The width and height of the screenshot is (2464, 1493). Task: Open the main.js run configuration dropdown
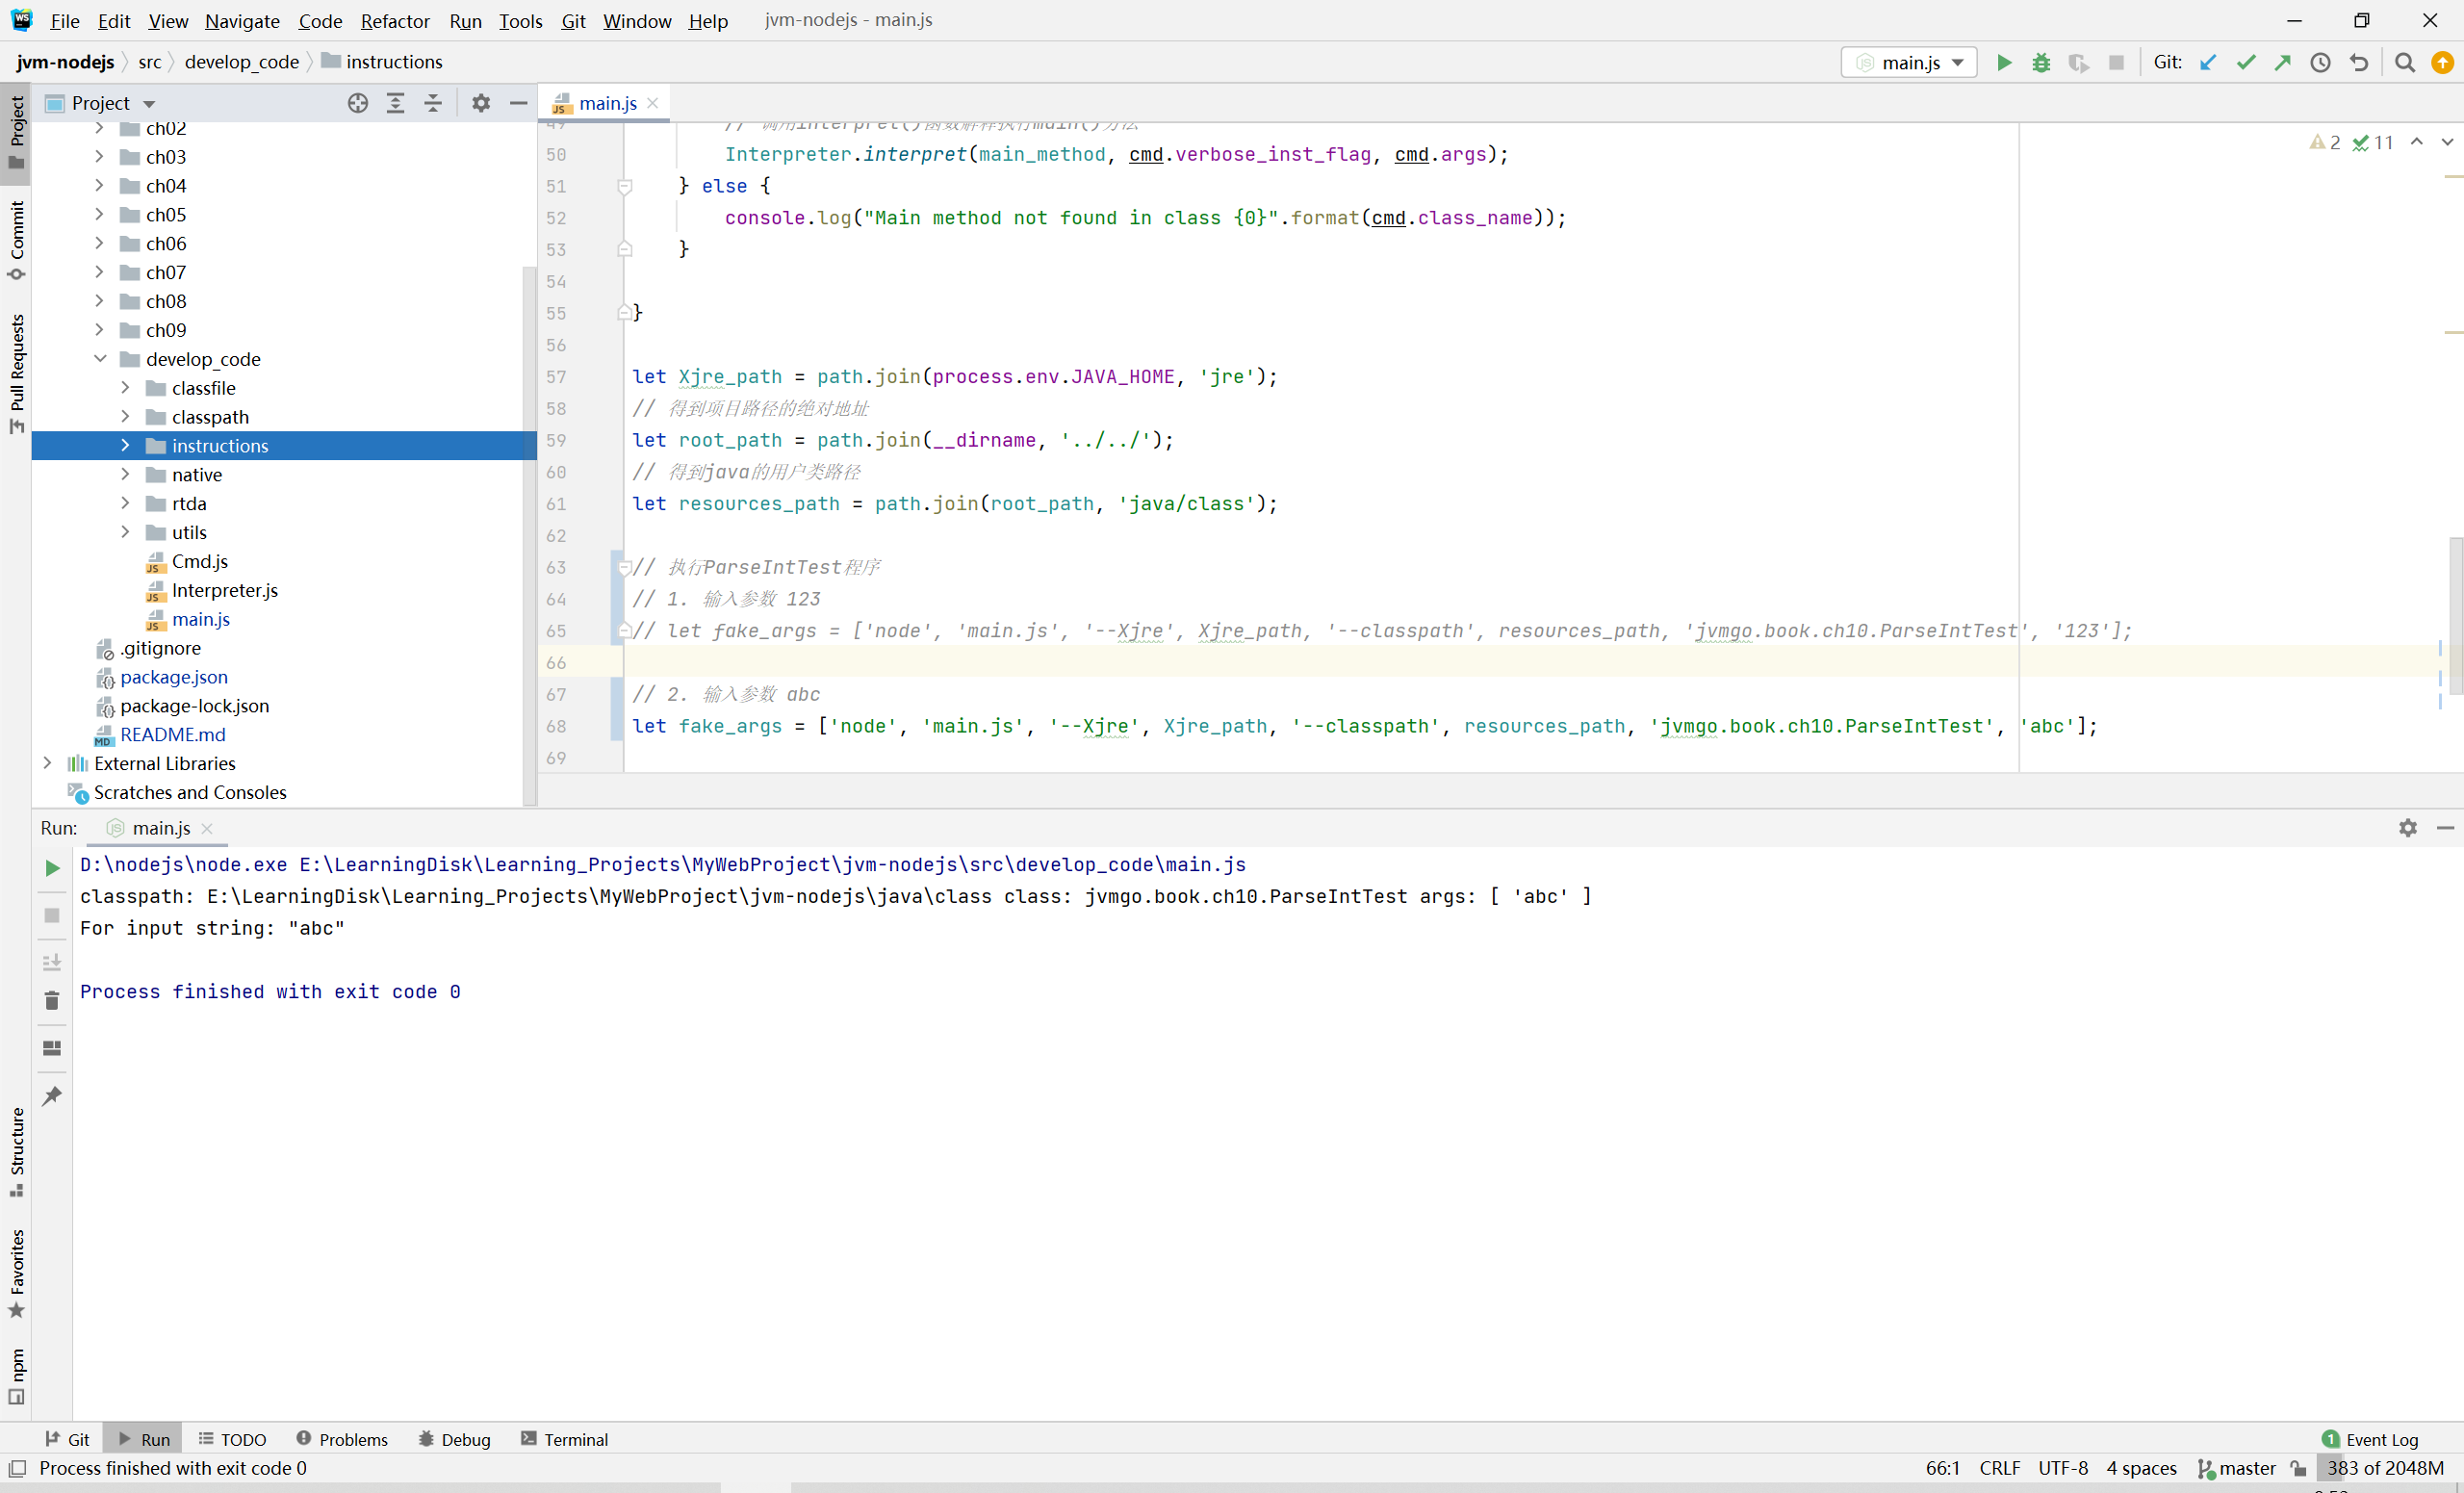click(x=1910, y=62)
